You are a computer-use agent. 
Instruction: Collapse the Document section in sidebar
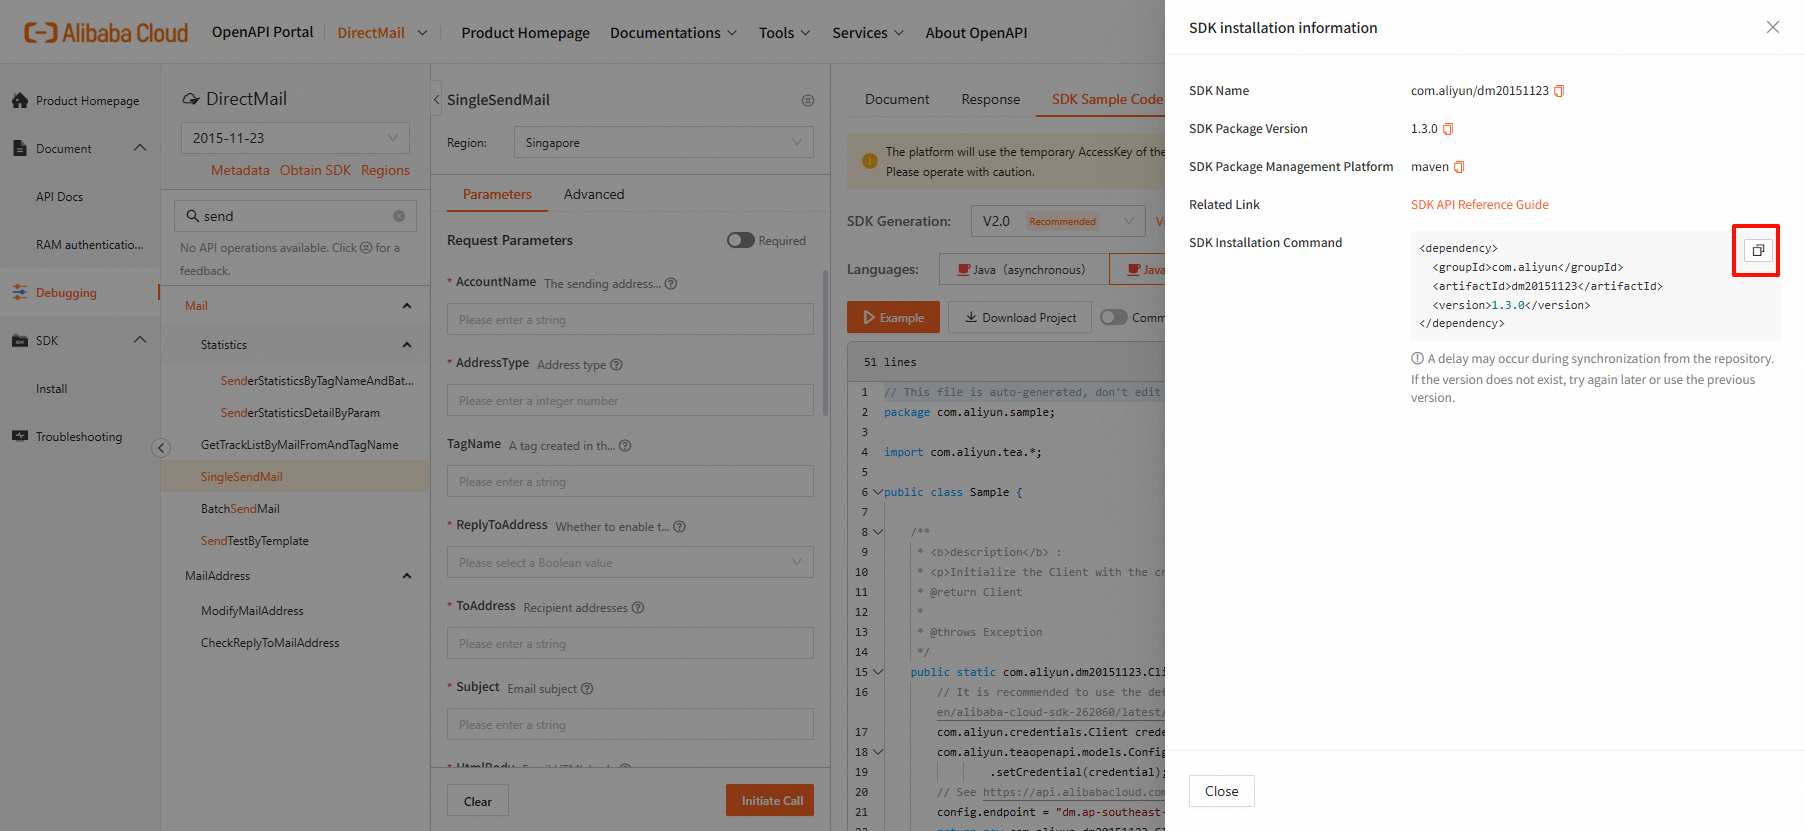pos(140,148)
